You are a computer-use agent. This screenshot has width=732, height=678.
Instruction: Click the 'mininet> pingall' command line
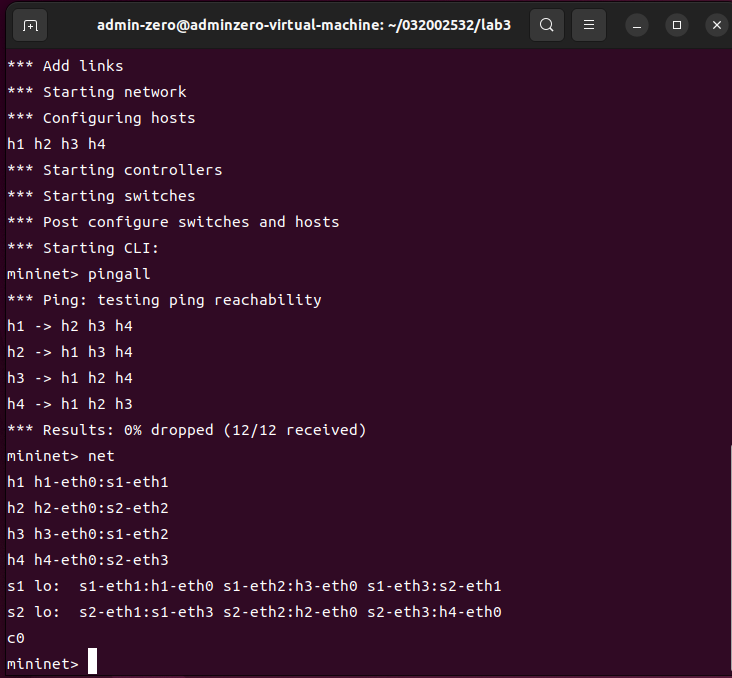click(79, 275)
